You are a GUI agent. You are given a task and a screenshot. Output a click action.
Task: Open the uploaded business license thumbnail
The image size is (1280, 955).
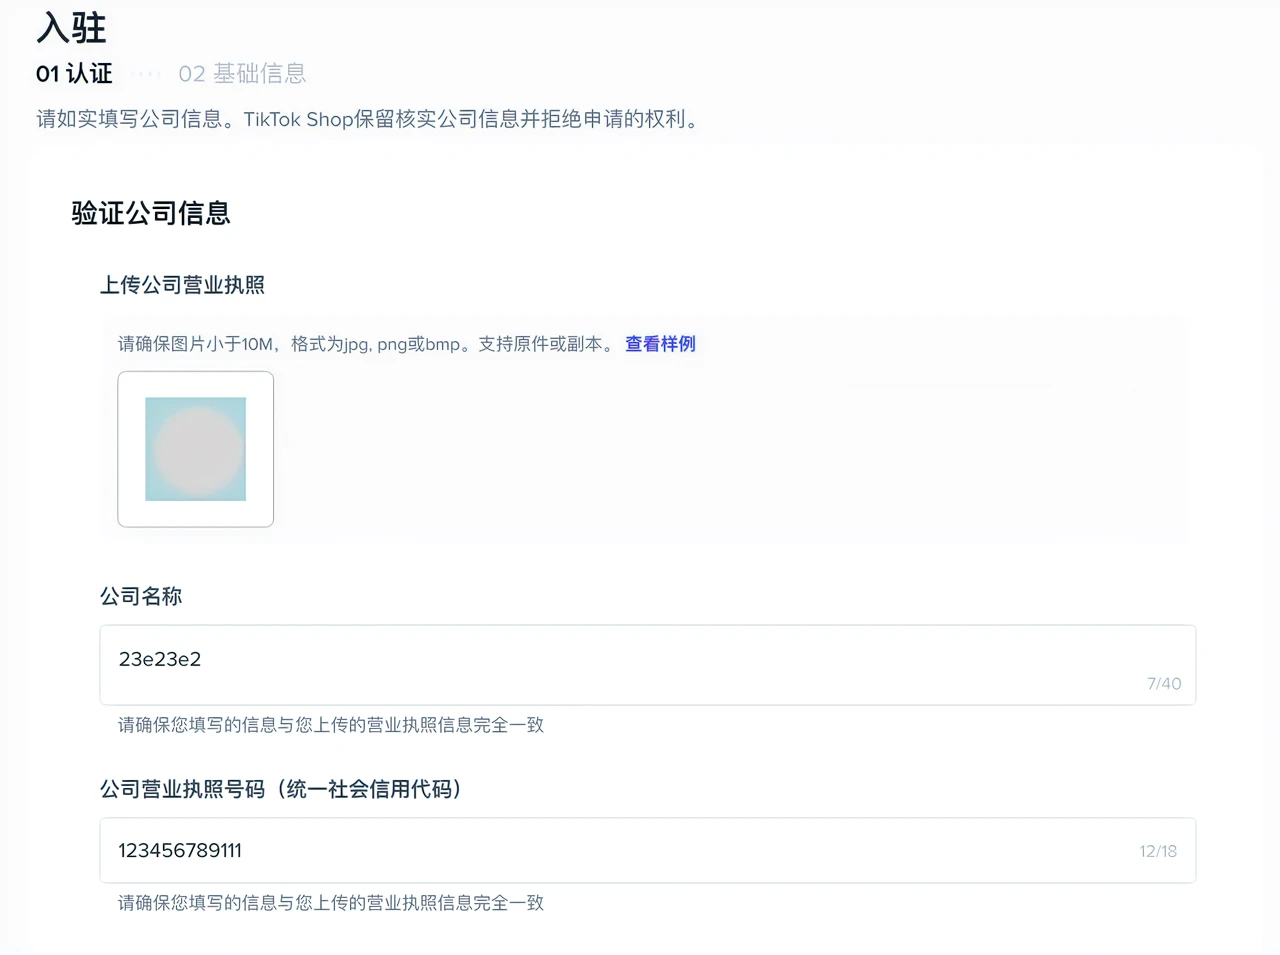(196, 449)
